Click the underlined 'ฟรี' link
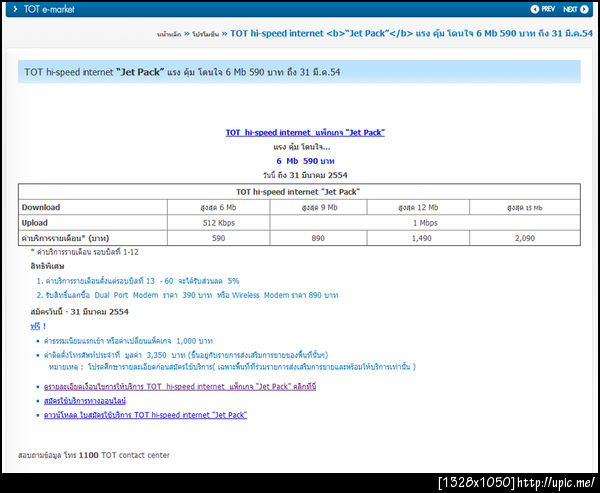Viewport: 600px width, 493px height. [35, 326]
